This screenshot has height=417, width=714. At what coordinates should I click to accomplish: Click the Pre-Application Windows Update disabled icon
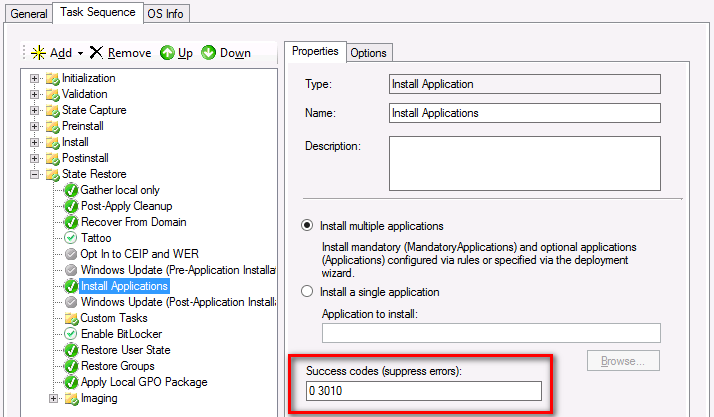71,270
